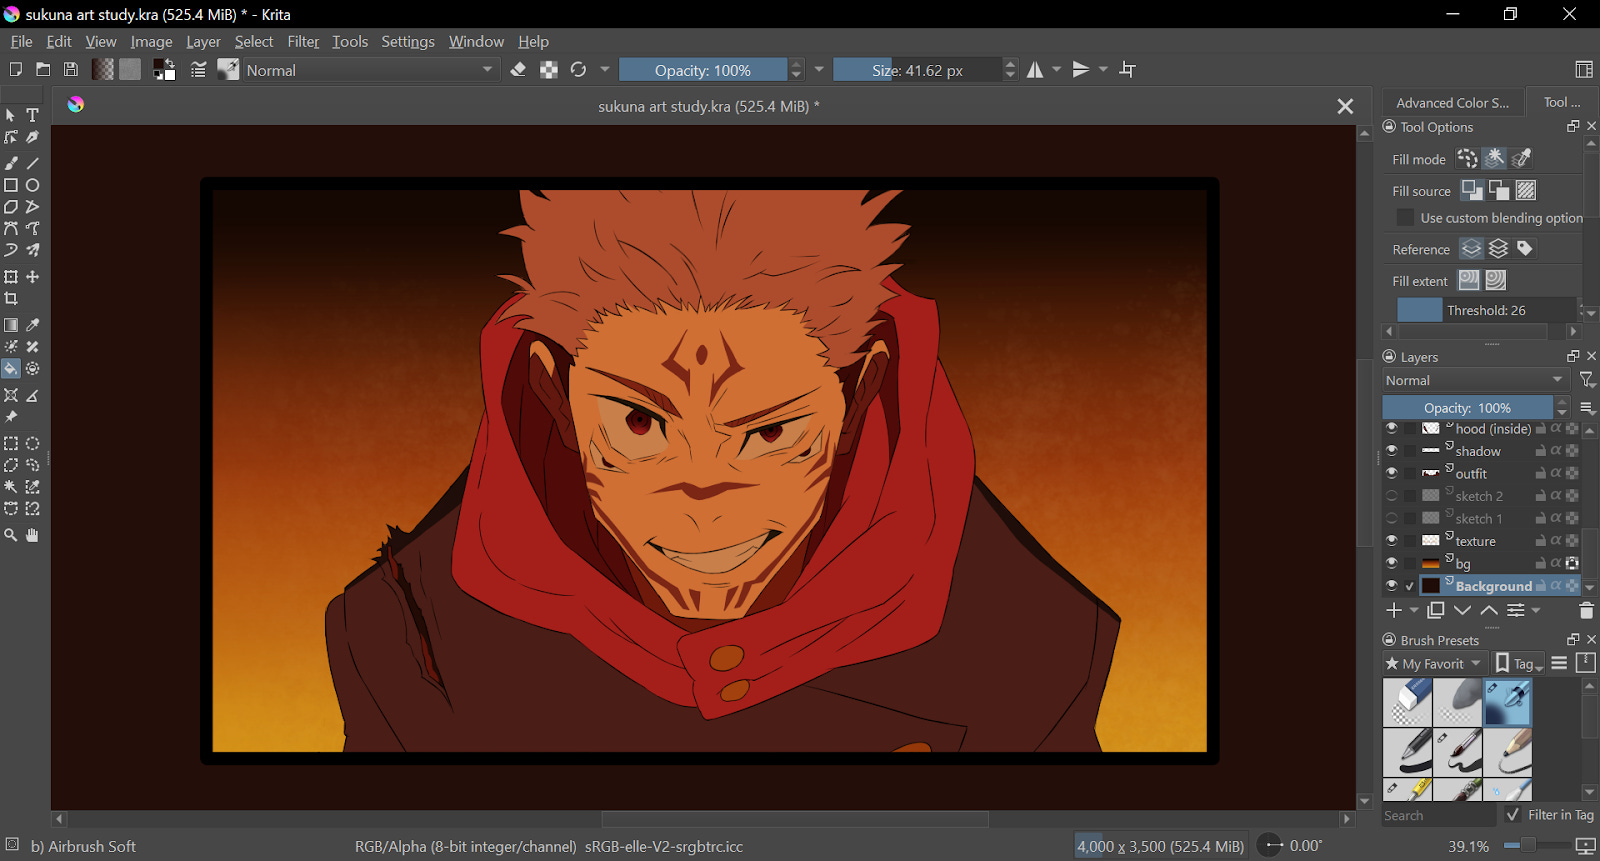Open the Filter menu
The height and width of the screenshot is (861, 1600).
point(303,41)
